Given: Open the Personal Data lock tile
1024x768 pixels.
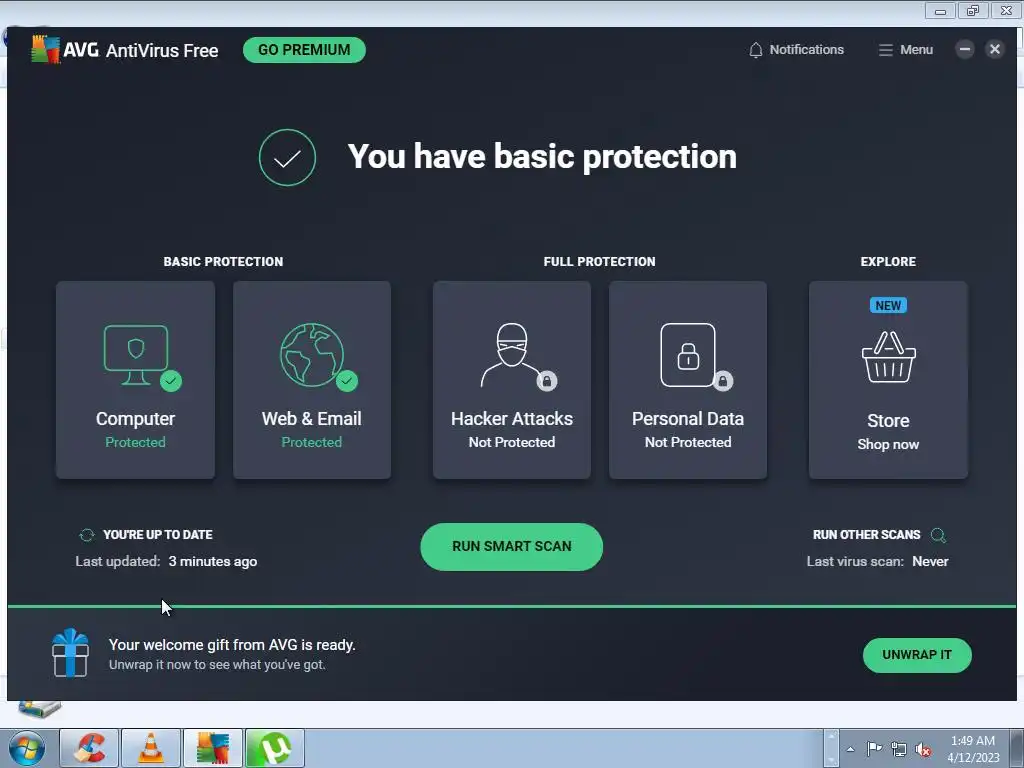Looking at the screenshot, I should click(x=688, y=380).
